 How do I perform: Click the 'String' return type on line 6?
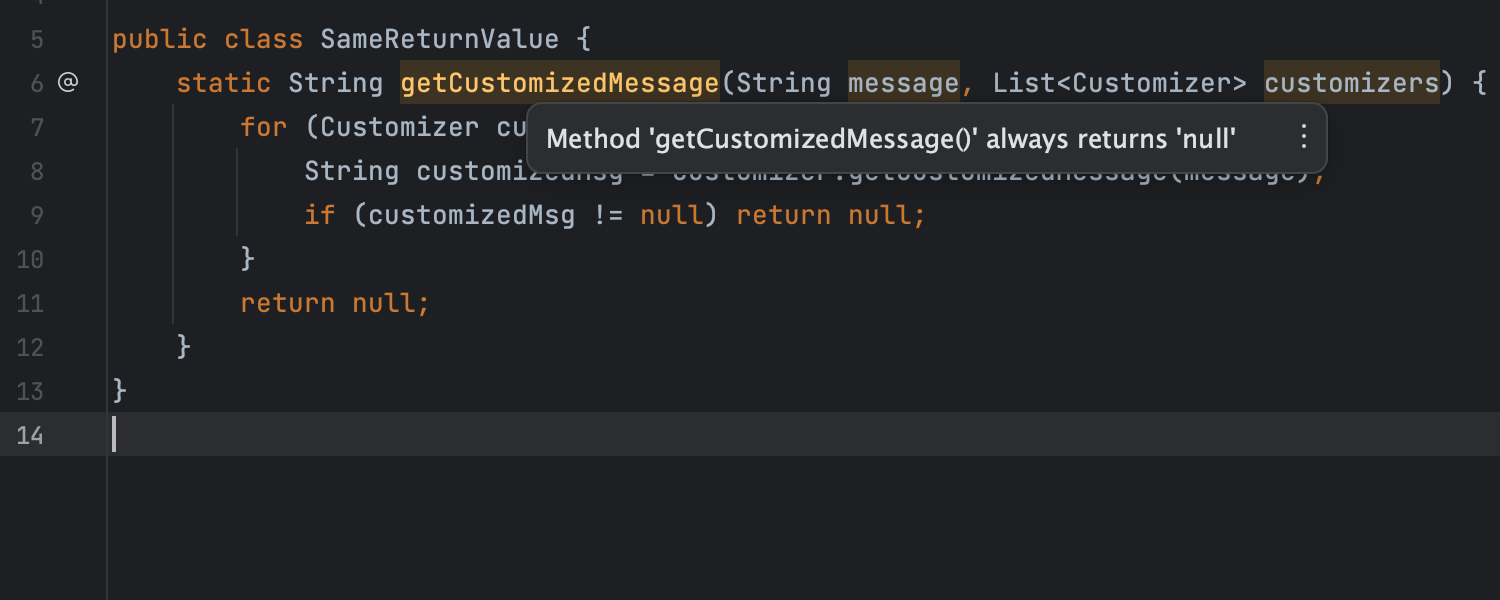pyautogui.click(x=335, y=83)
